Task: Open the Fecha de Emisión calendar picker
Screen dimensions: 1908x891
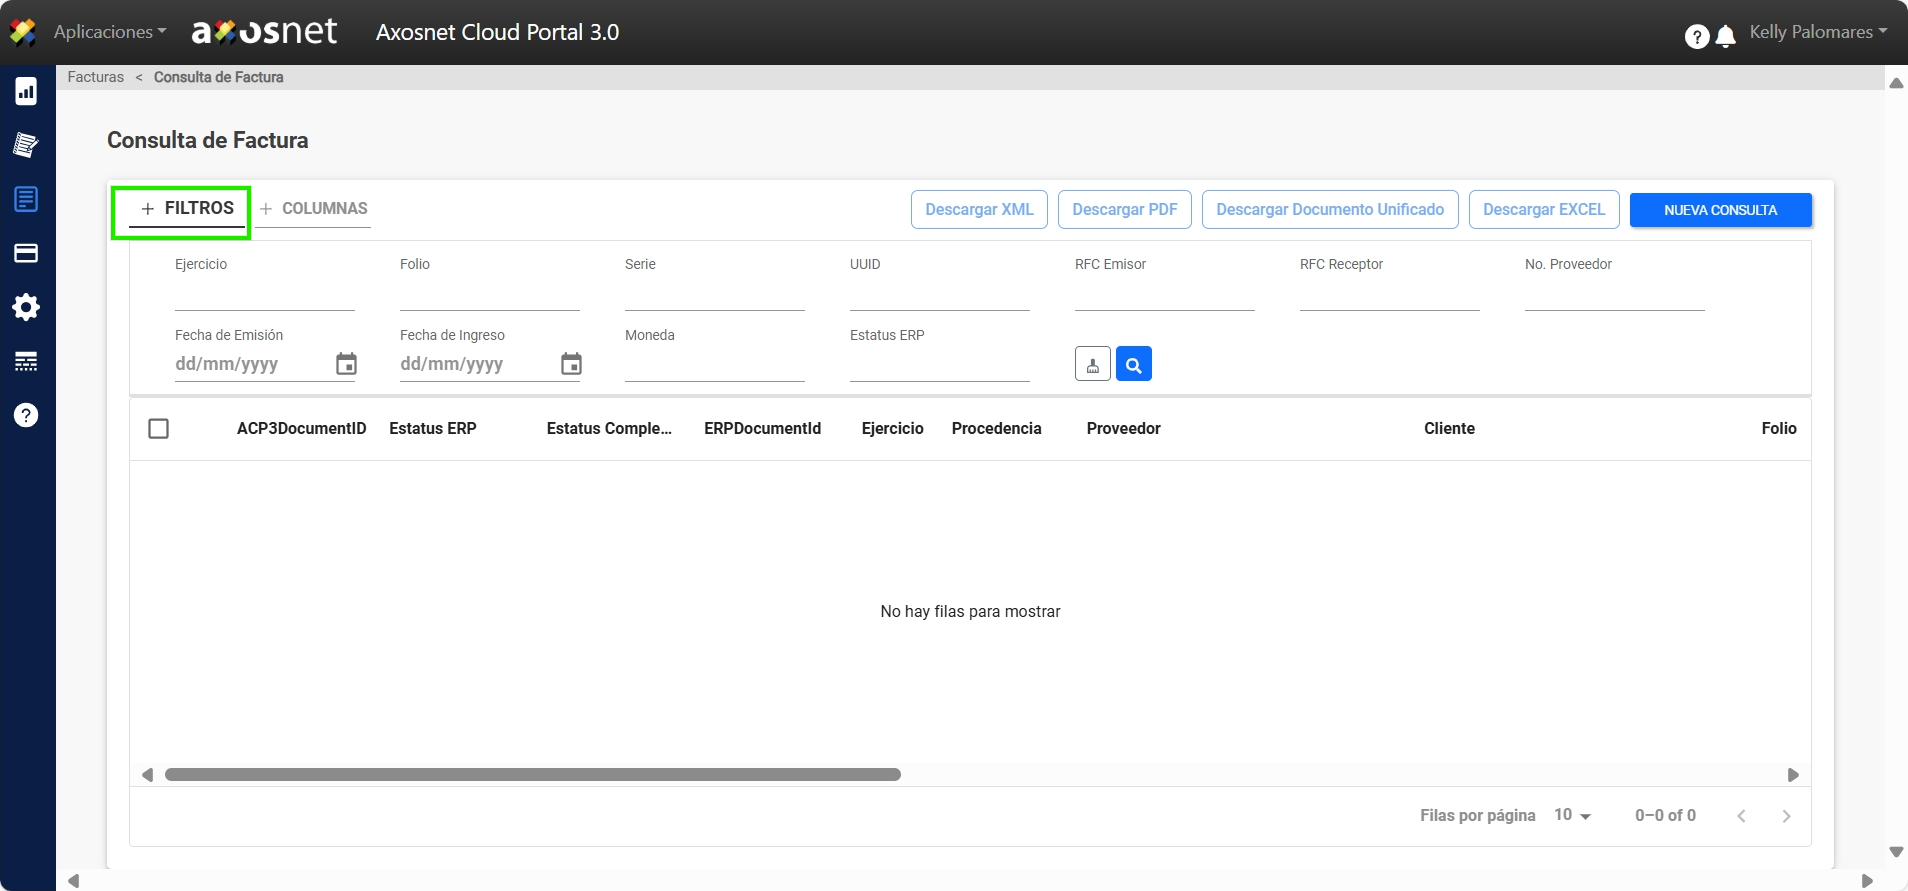Action: [346, 364]
